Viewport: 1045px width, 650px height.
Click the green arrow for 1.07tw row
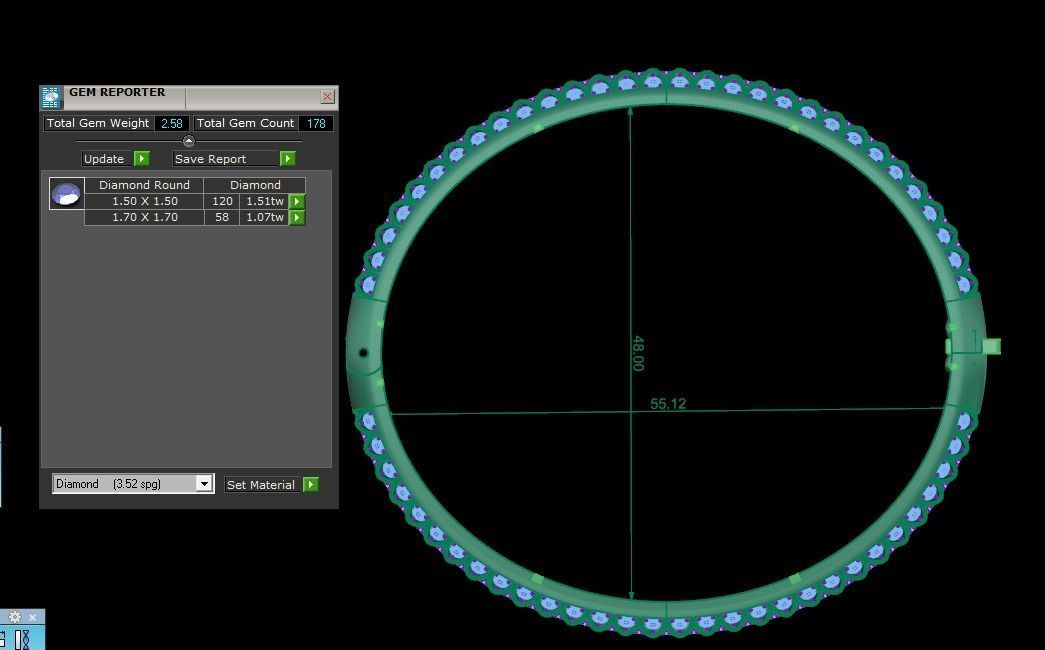click(297, 217)
